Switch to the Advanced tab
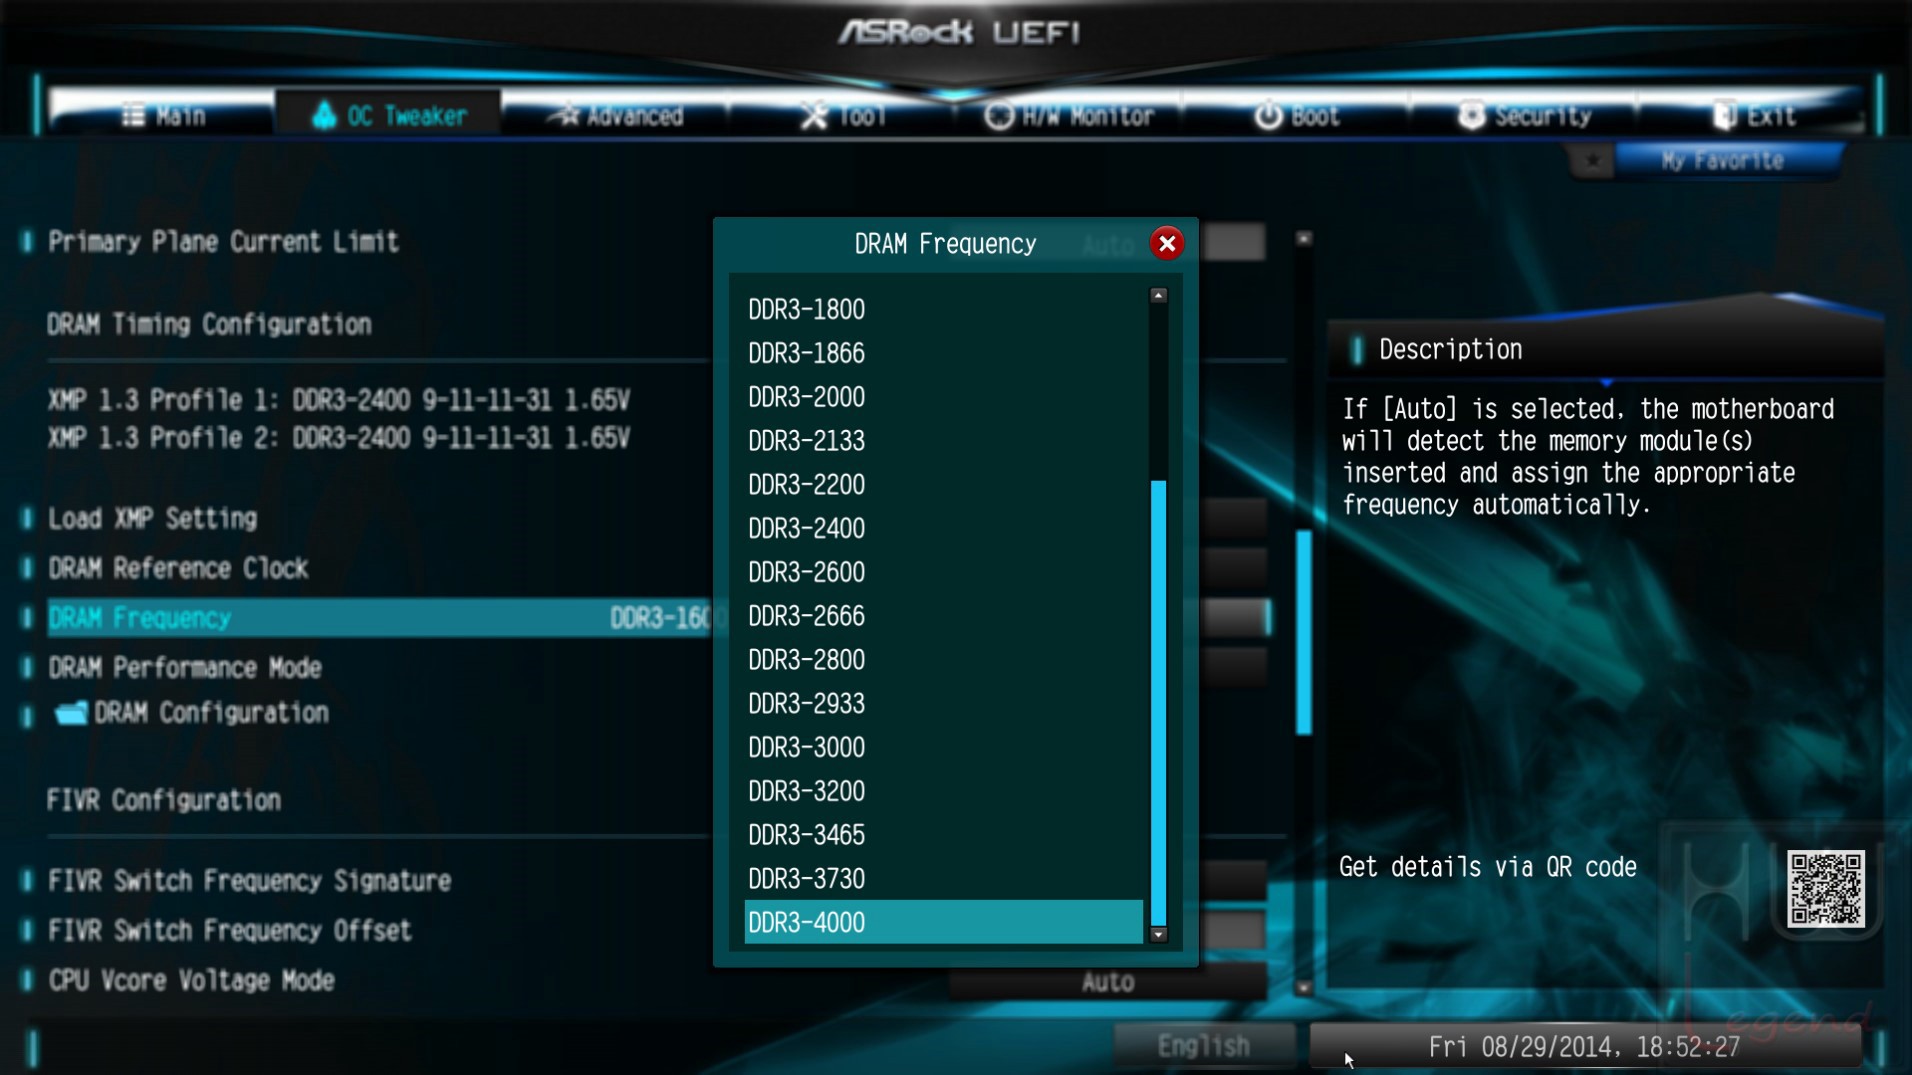 point(618,116)
